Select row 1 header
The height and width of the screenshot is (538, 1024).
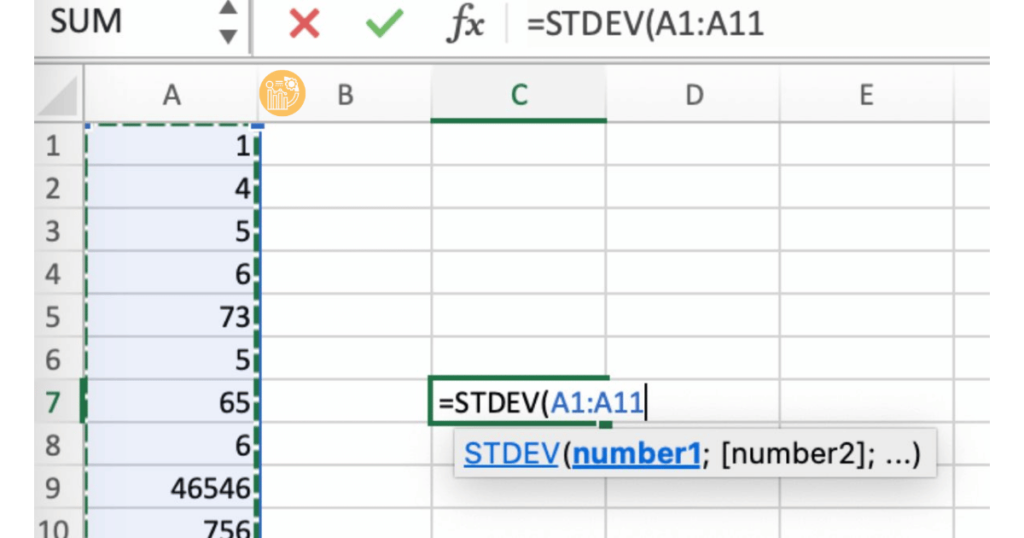[x=53, y=146]
